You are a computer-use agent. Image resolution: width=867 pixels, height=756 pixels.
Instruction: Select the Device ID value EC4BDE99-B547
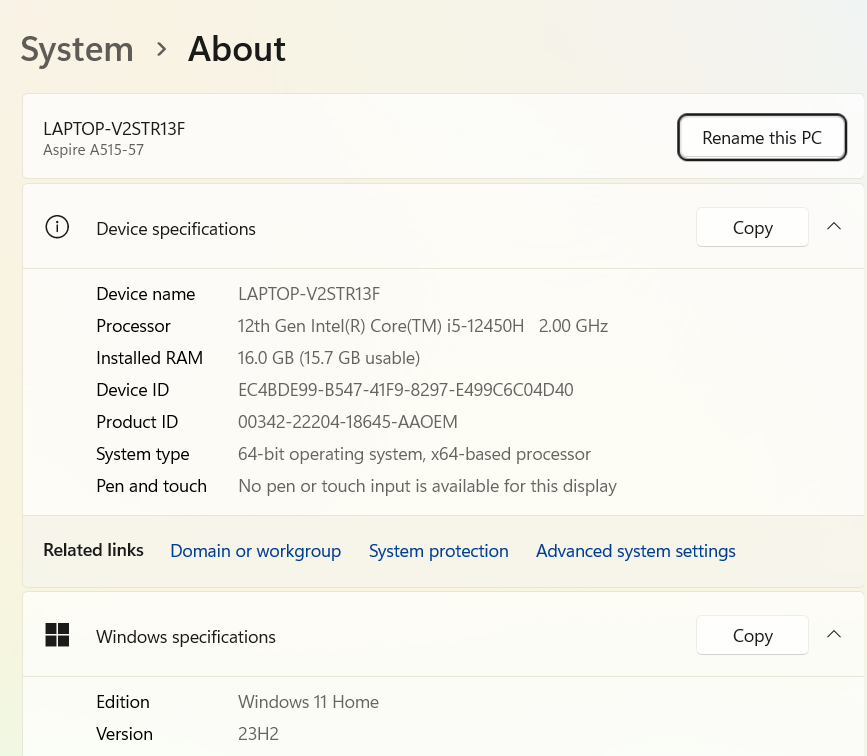[406, 390]
